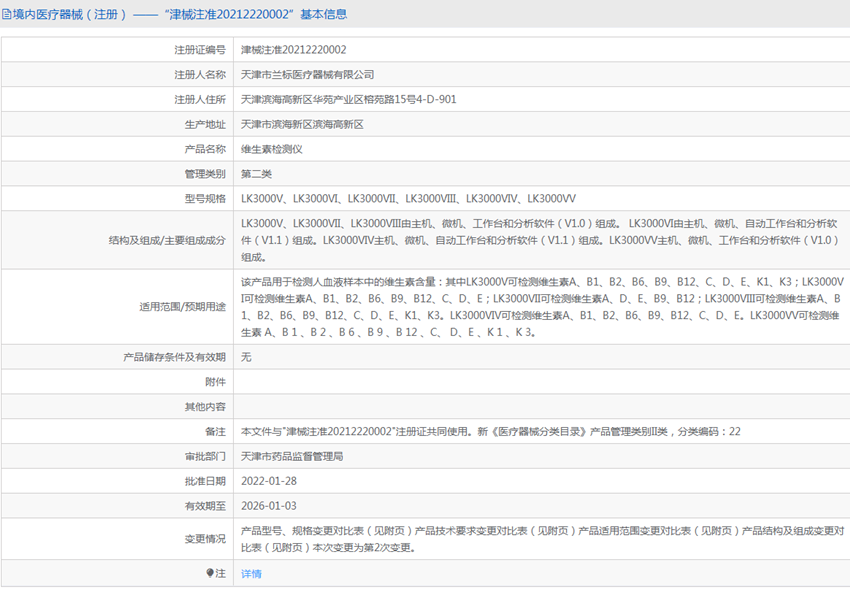This screenshot has width=850, height=589.
Task: Click the 适用范围/预期用途 row label
Action: [x=182, y=307]
